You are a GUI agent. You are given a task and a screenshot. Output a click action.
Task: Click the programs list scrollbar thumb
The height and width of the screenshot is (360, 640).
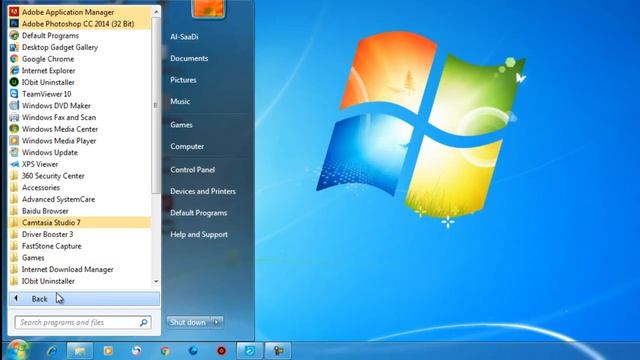(x=156, y=105)
